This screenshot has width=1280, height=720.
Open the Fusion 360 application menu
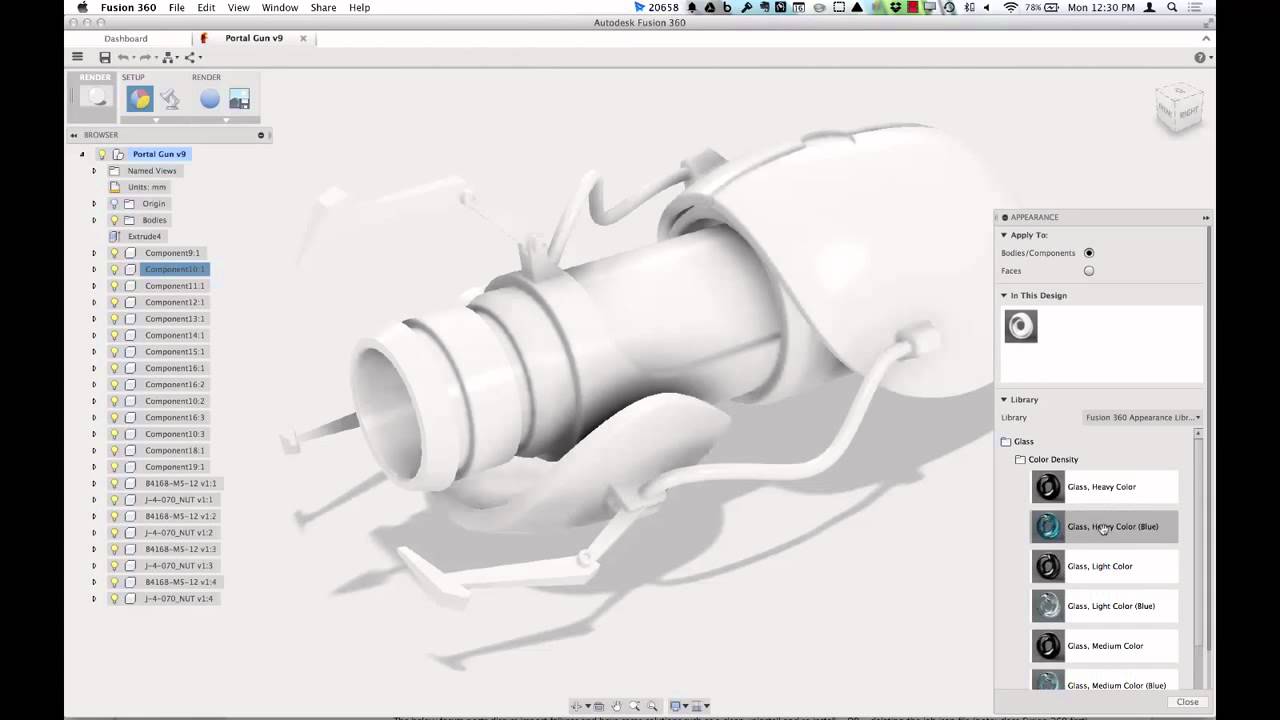click(128, 7)
